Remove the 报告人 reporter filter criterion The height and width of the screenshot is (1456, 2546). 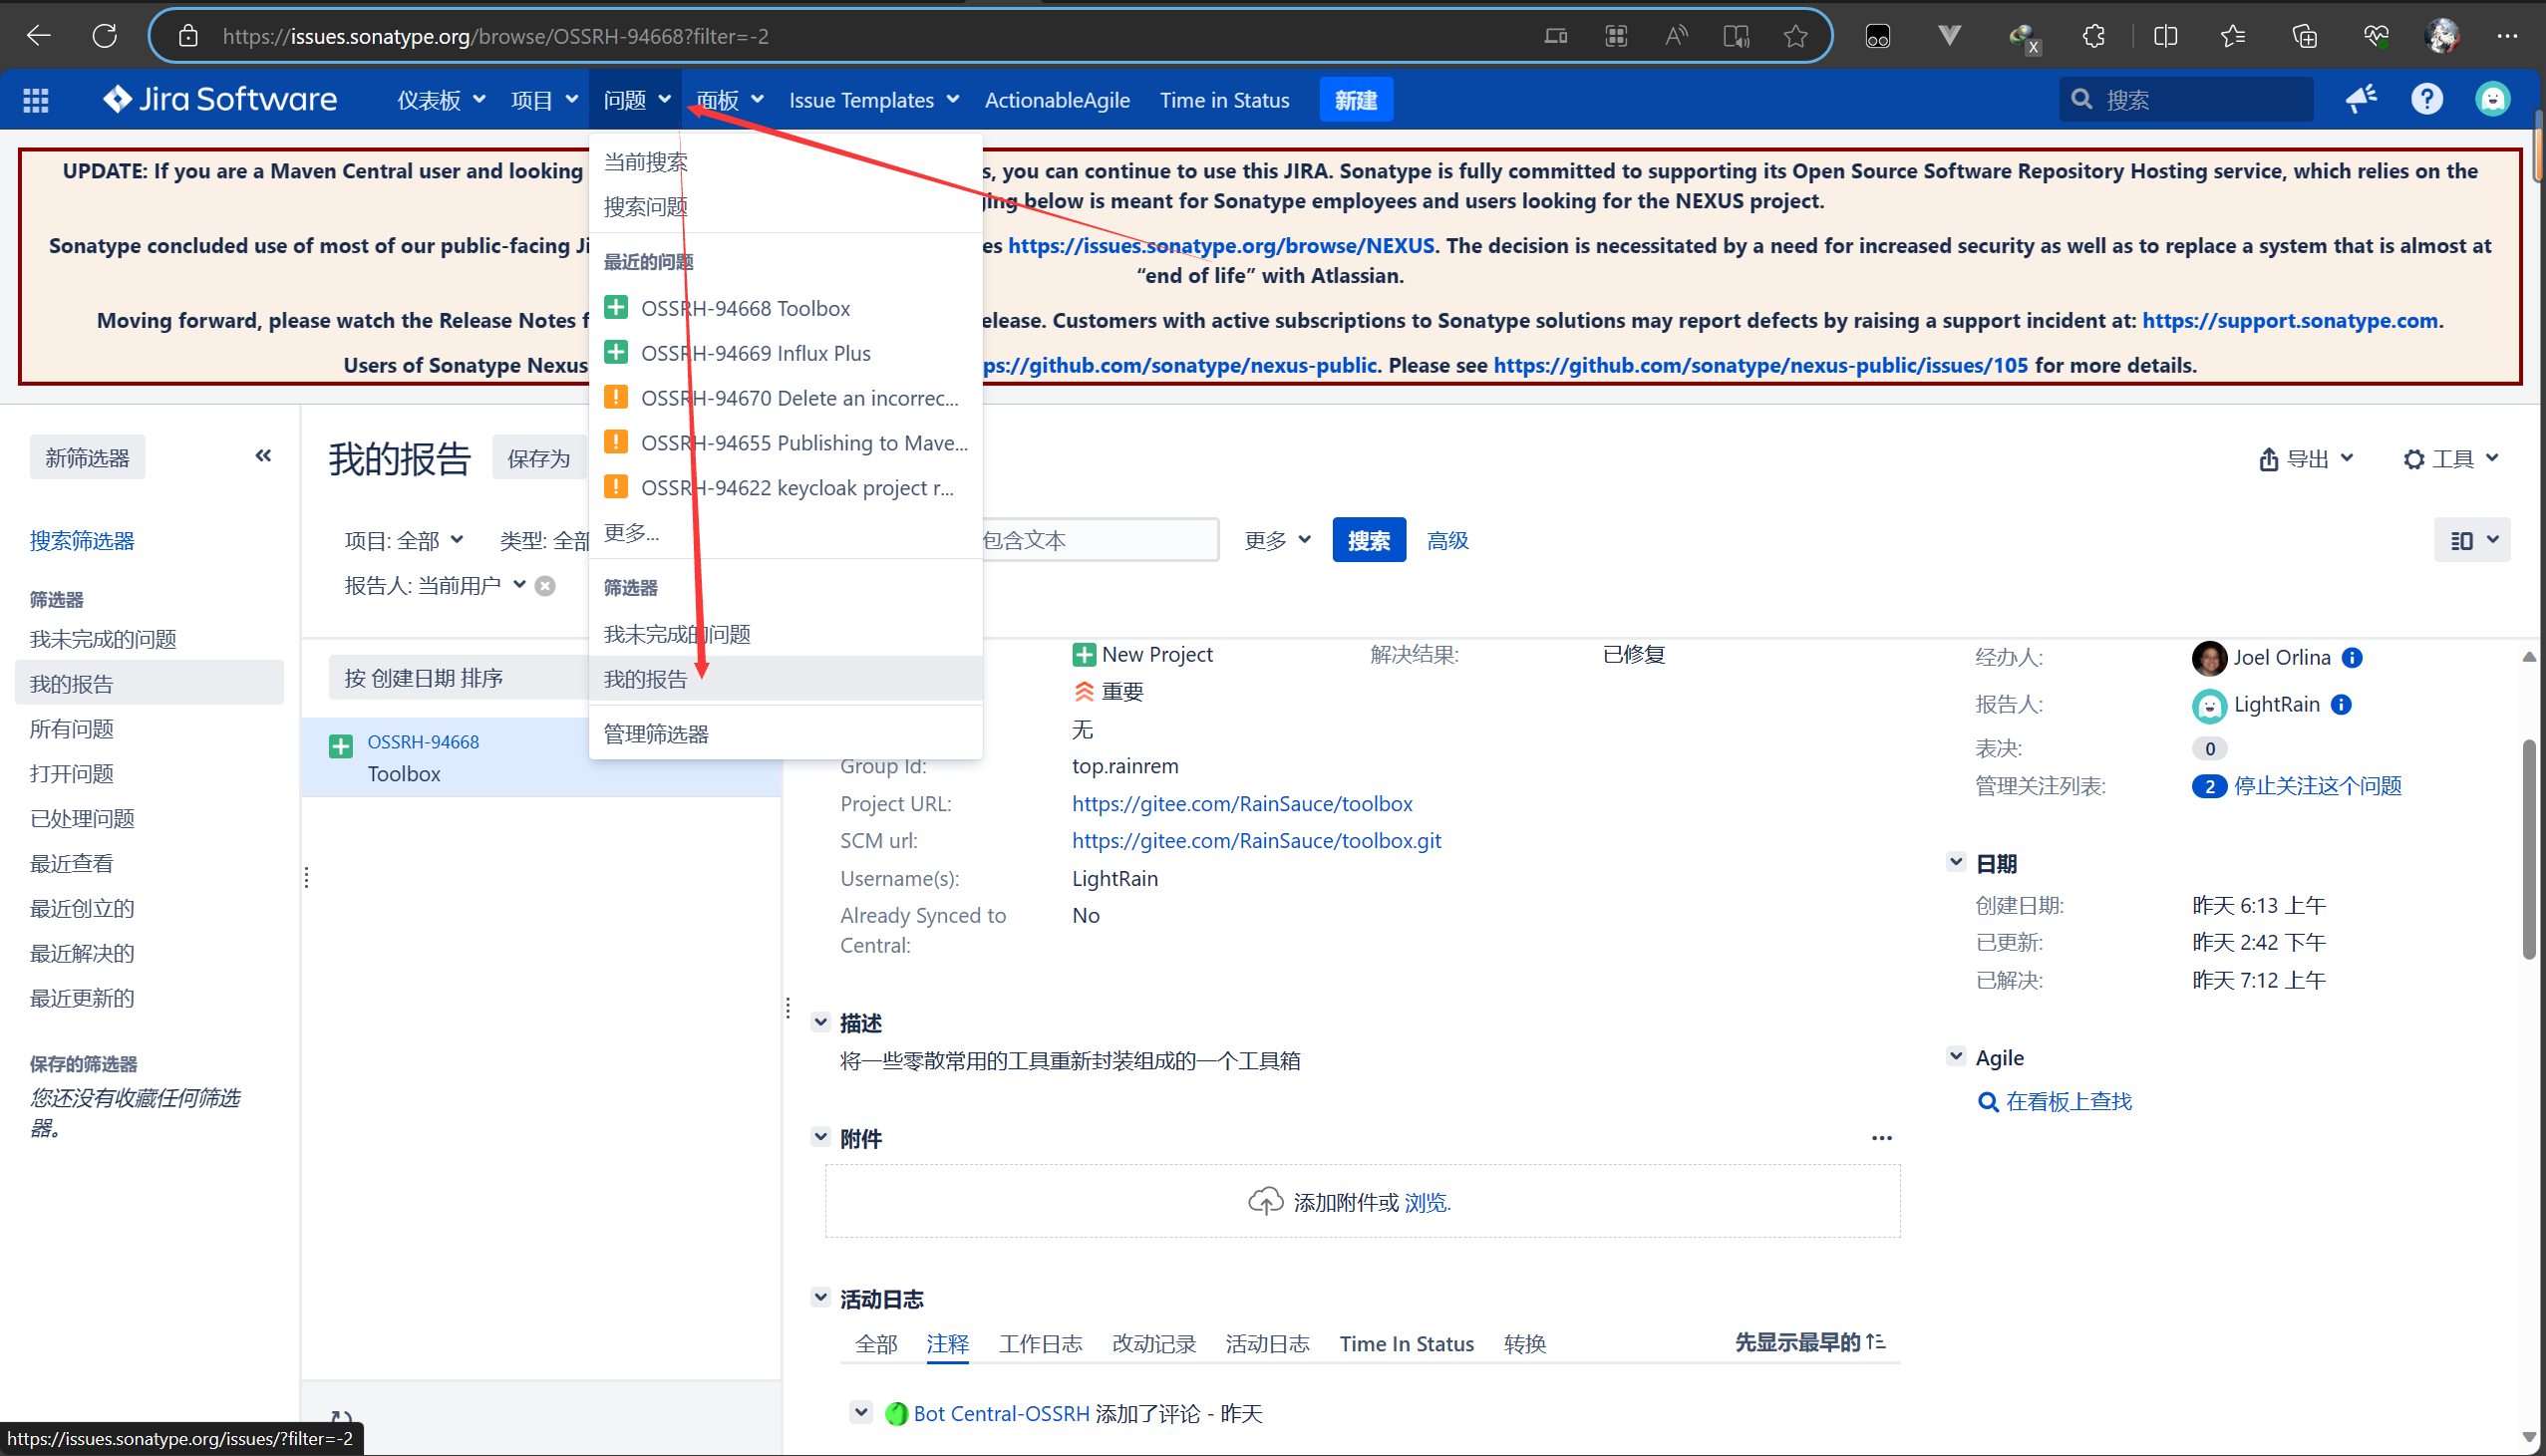[545, 586]
